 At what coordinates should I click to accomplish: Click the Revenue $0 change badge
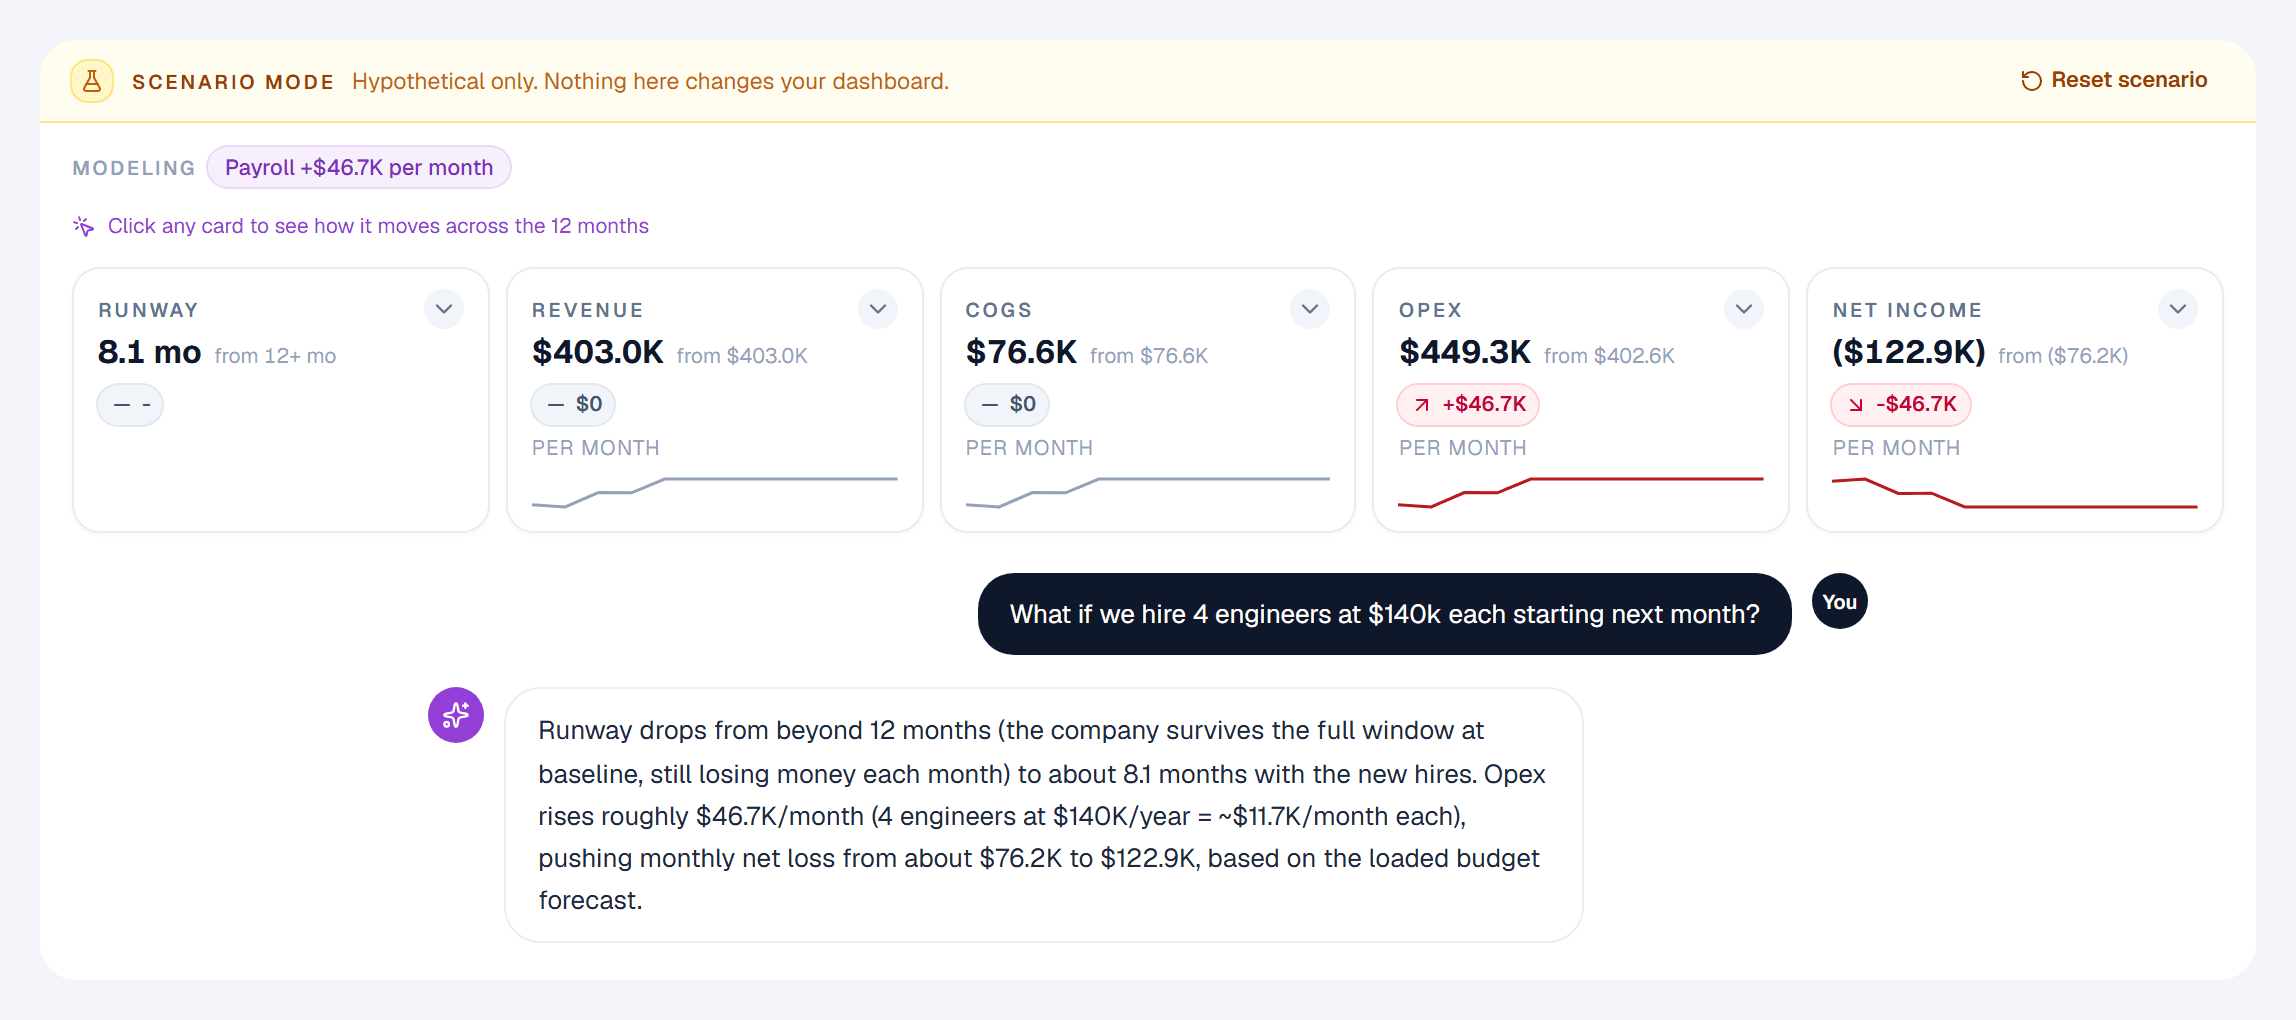[573, 404]
